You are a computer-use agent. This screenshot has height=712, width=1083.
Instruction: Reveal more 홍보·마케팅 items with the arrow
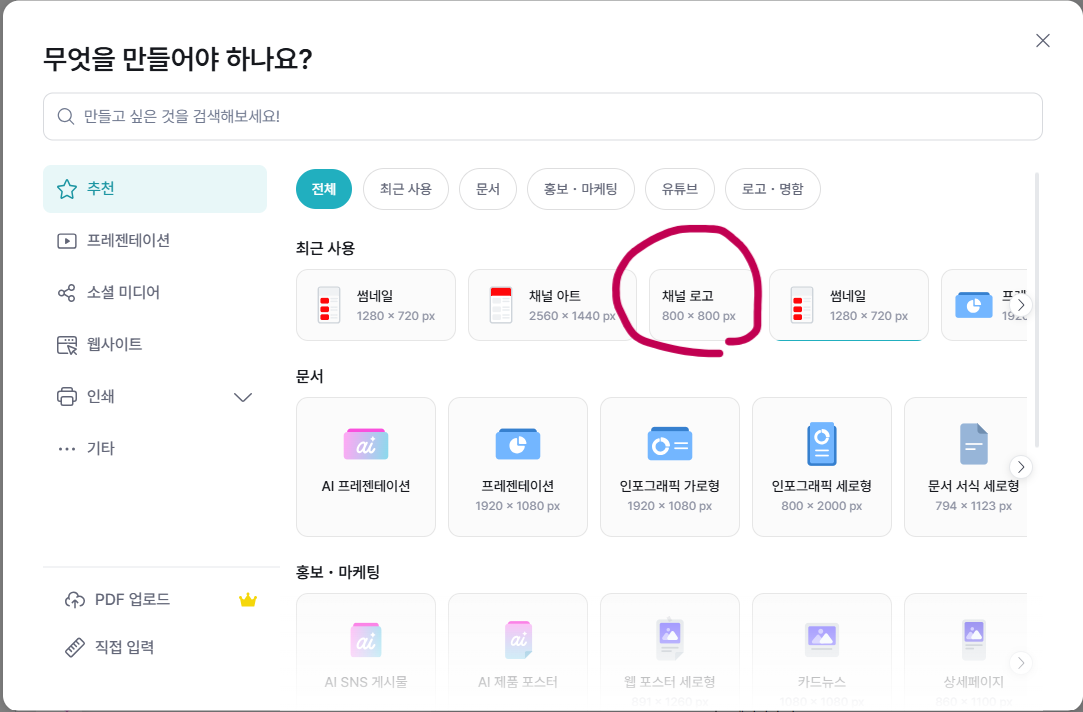pyautogui.click(x=1021, y=662)
